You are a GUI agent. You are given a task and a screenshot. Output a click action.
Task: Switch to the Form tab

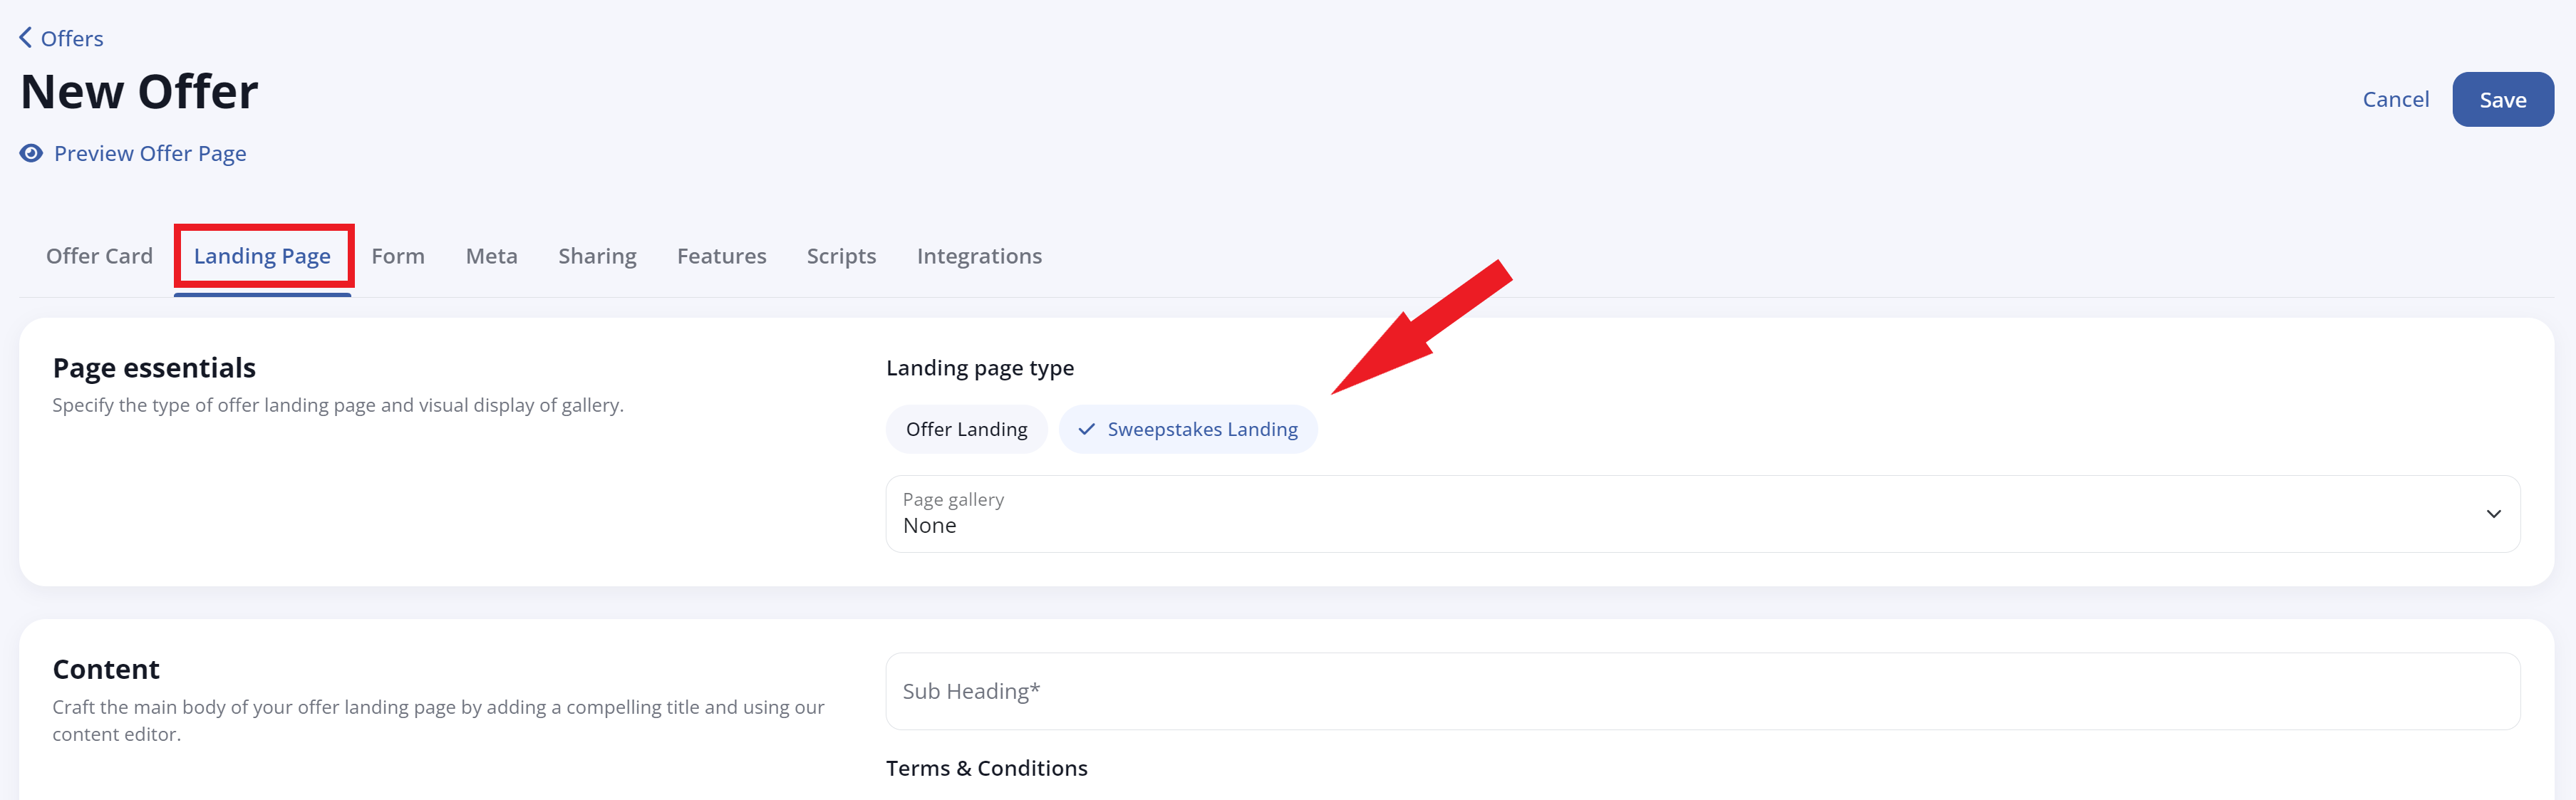[398, 256]
